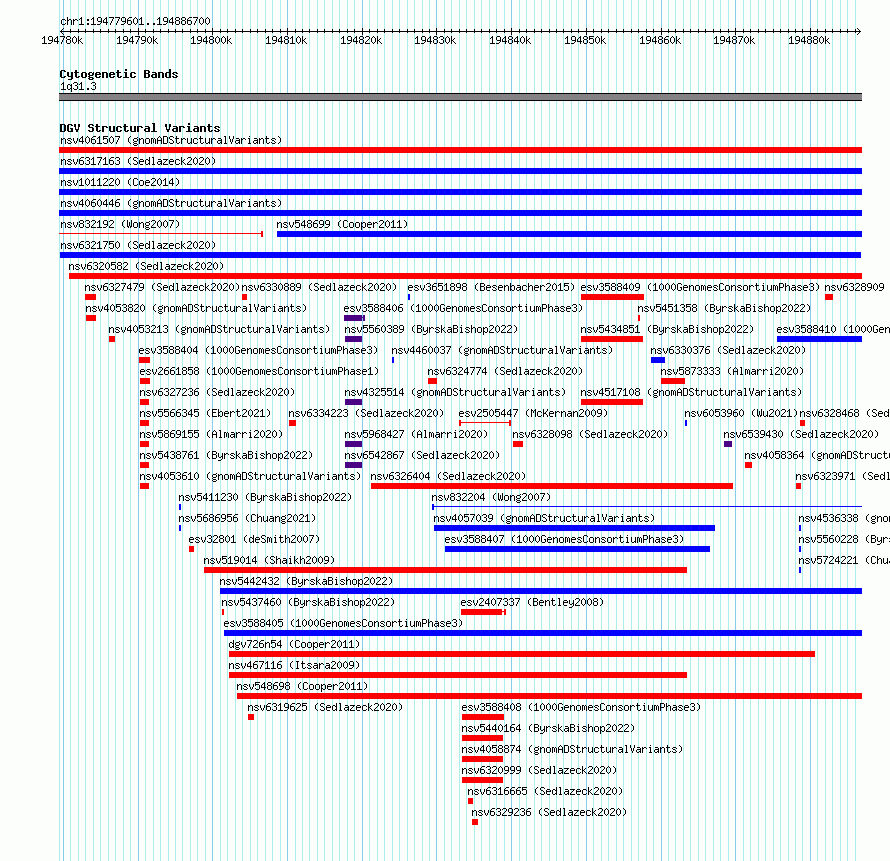The image size is (890, 861).
Task: Click nsv5686956 (Chuang2021) label
Action: [247, 518]
